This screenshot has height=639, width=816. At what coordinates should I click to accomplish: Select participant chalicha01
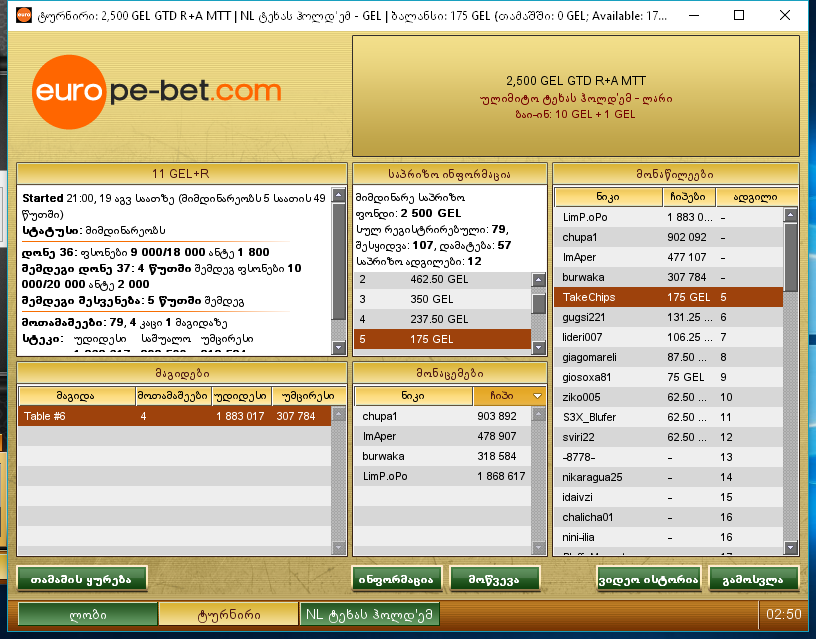point(669,517)
